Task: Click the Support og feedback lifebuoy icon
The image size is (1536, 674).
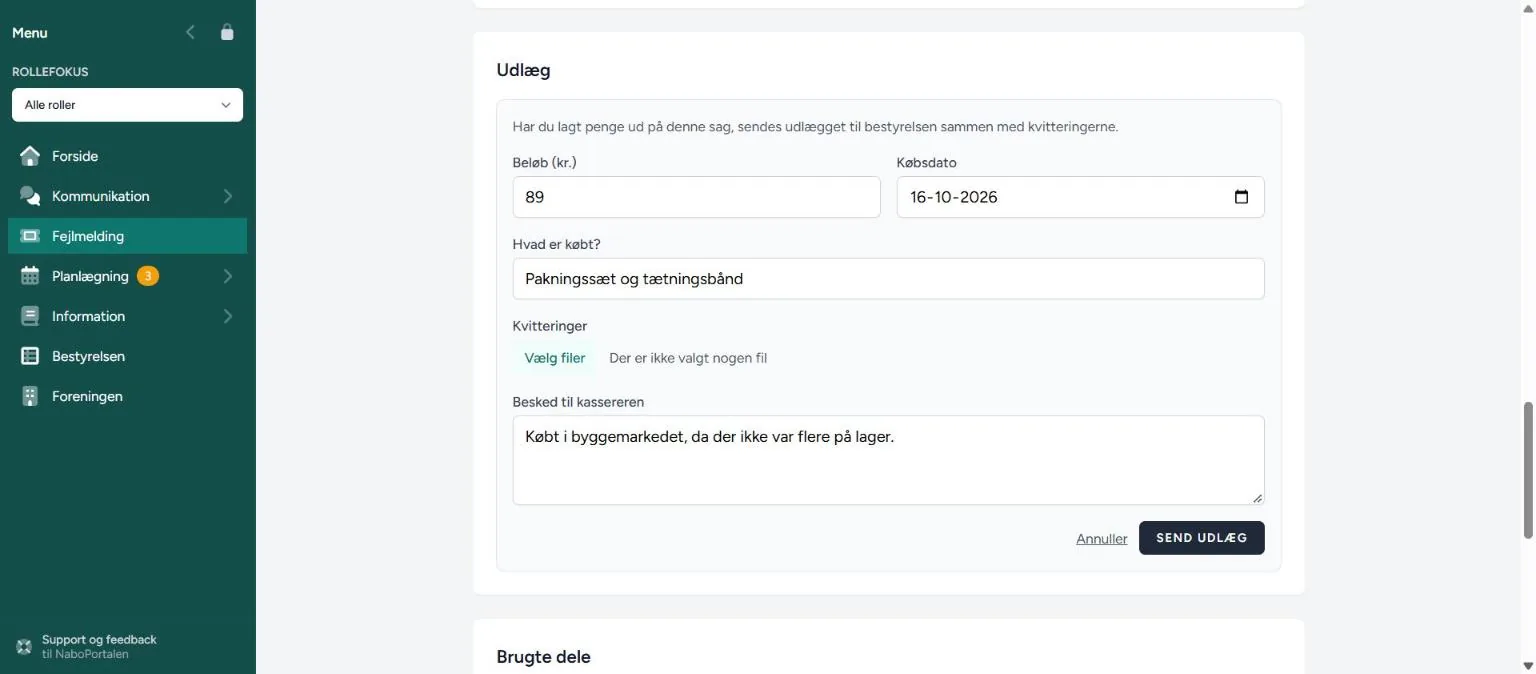Action: coord(24,647)
